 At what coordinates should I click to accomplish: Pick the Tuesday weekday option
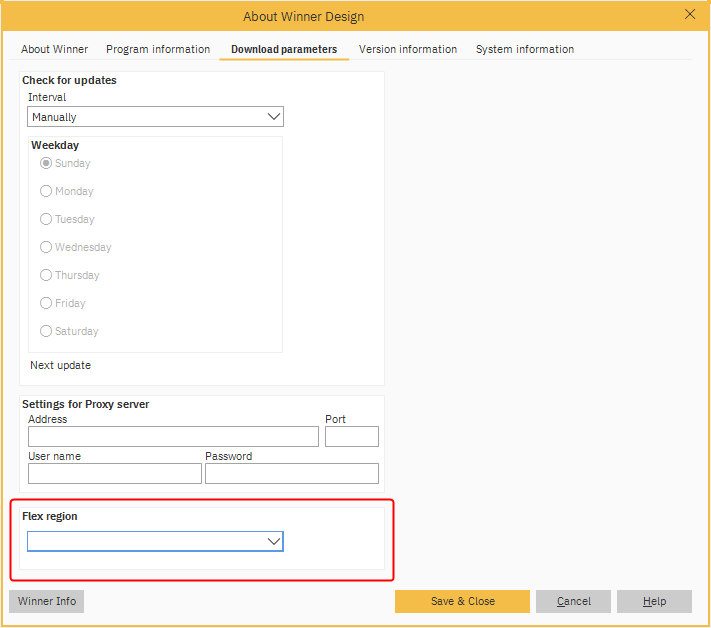click(x=46, y=219)
